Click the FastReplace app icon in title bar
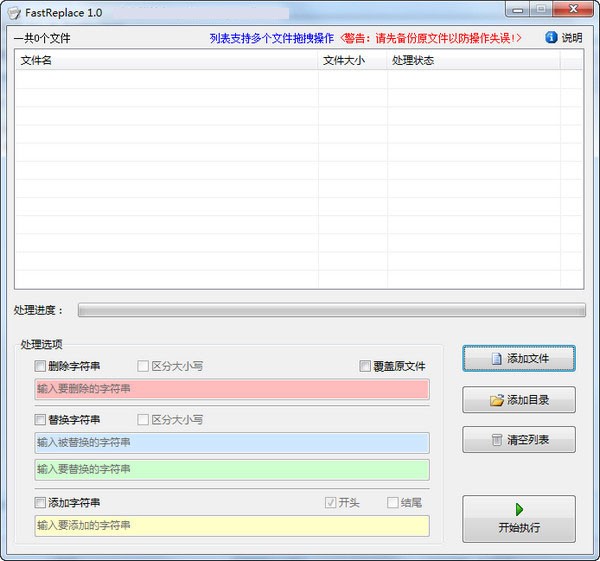600x561 pixels. pos(14,13)
